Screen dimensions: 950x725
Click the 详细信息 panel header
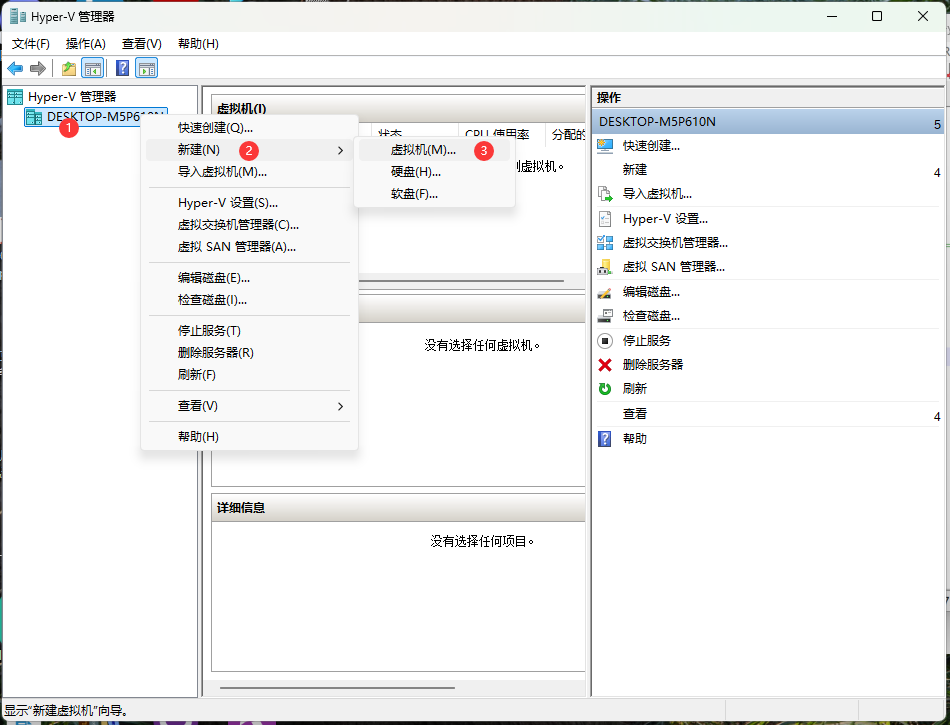[398, 508]
